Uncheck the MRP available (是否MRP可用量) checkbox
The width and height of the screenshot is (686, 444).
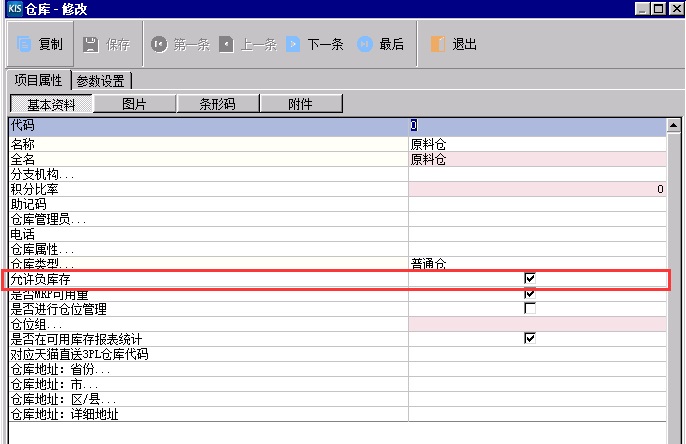530,294
